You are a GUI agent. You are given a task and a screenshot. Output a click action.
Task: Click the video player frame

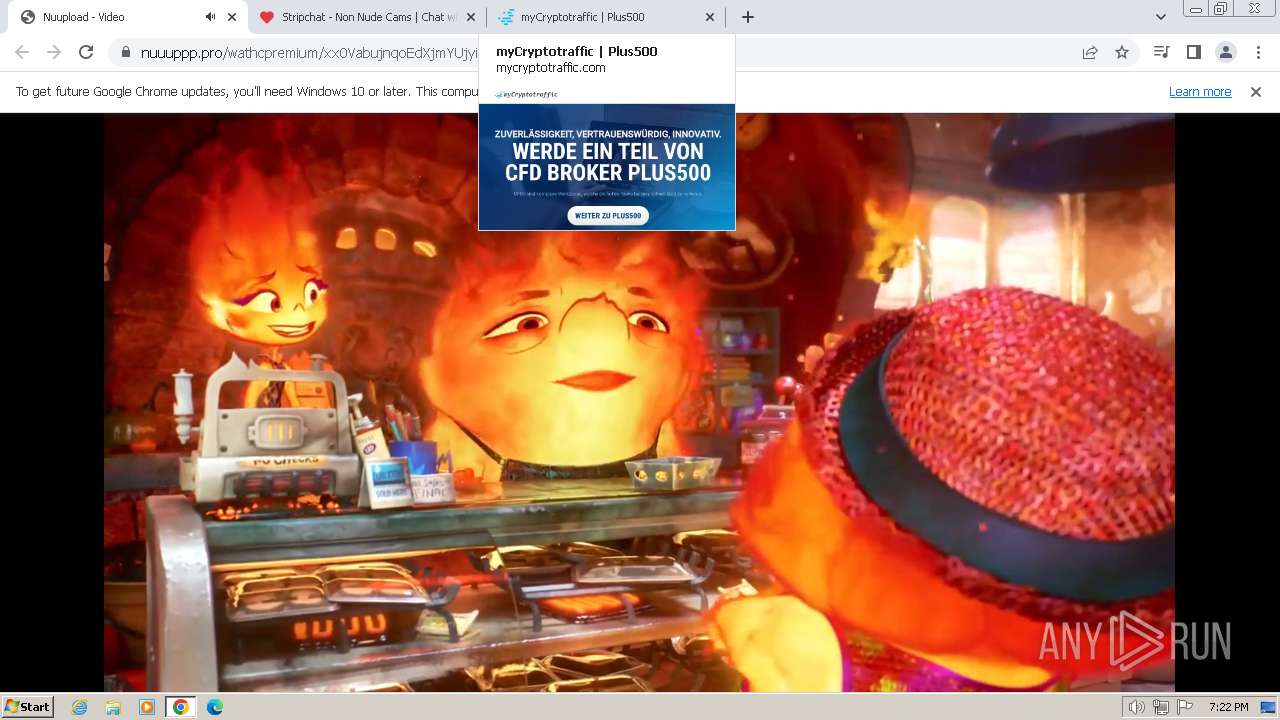pos(639,402)
